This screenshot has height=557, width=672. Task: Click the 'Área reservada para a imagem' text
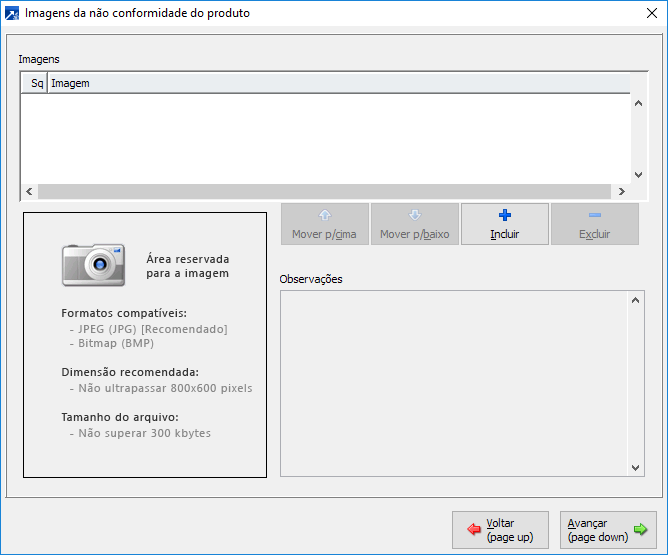coord(189,267)
